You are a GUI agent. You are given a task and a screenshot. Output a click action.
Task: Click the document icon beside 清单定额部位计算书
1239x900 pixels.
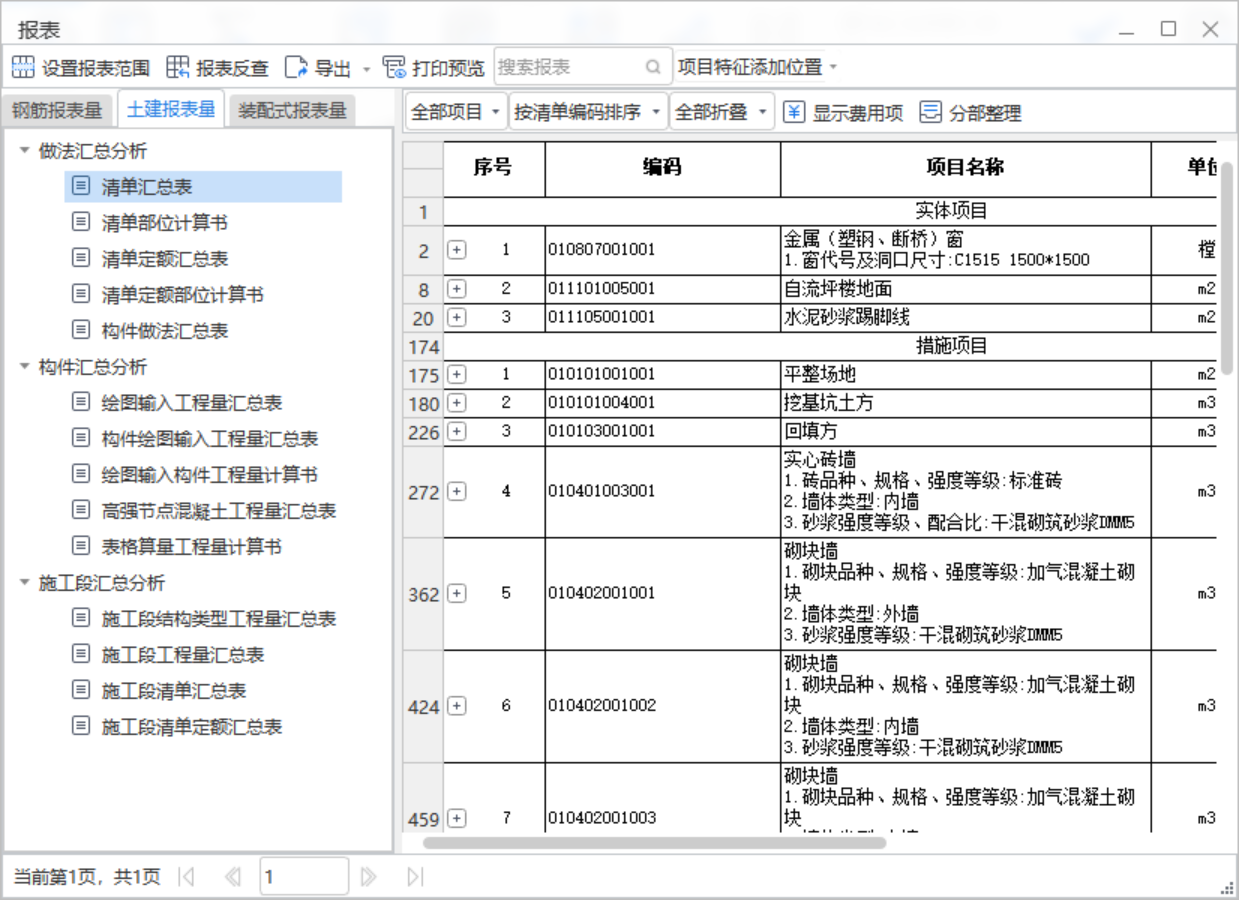81,294
